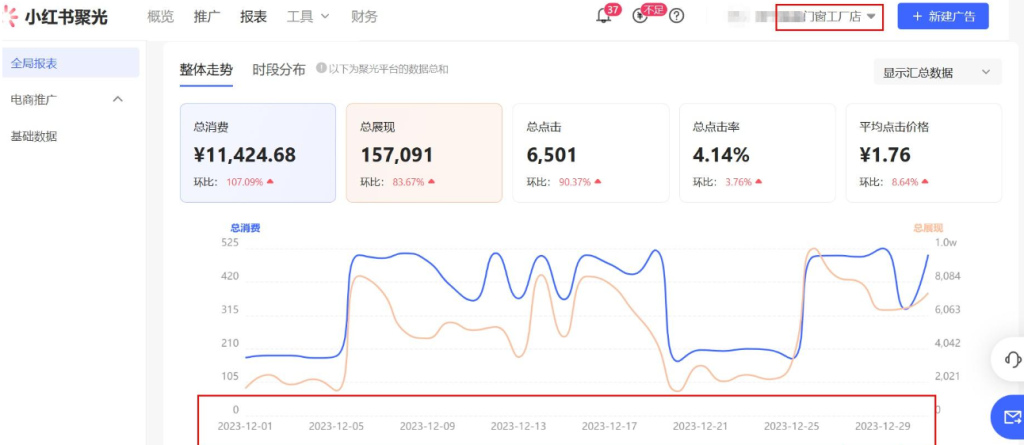Select the 平均点击价格 metric card
Image resolution: width=1024 pixels, height=445 pixels.
pyautogui.click(x=923, y=153)
